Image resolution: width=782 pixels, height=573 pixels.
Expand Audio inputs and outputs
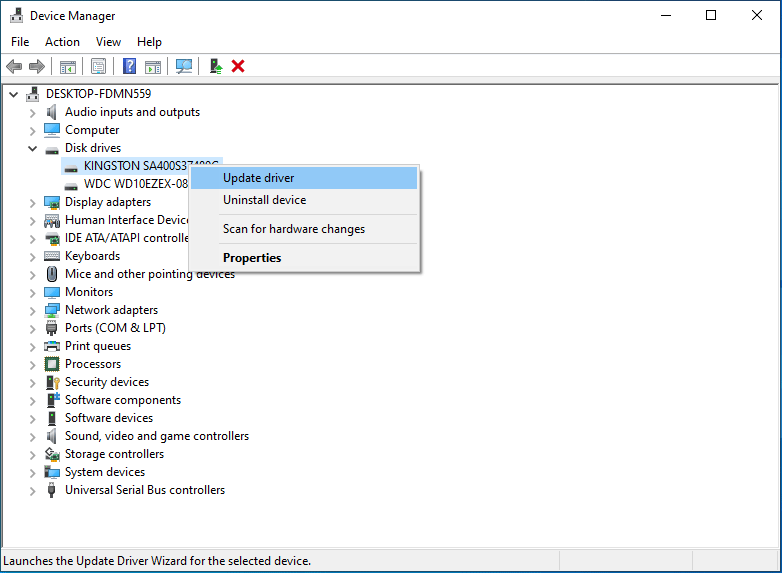tap(32, 113)
